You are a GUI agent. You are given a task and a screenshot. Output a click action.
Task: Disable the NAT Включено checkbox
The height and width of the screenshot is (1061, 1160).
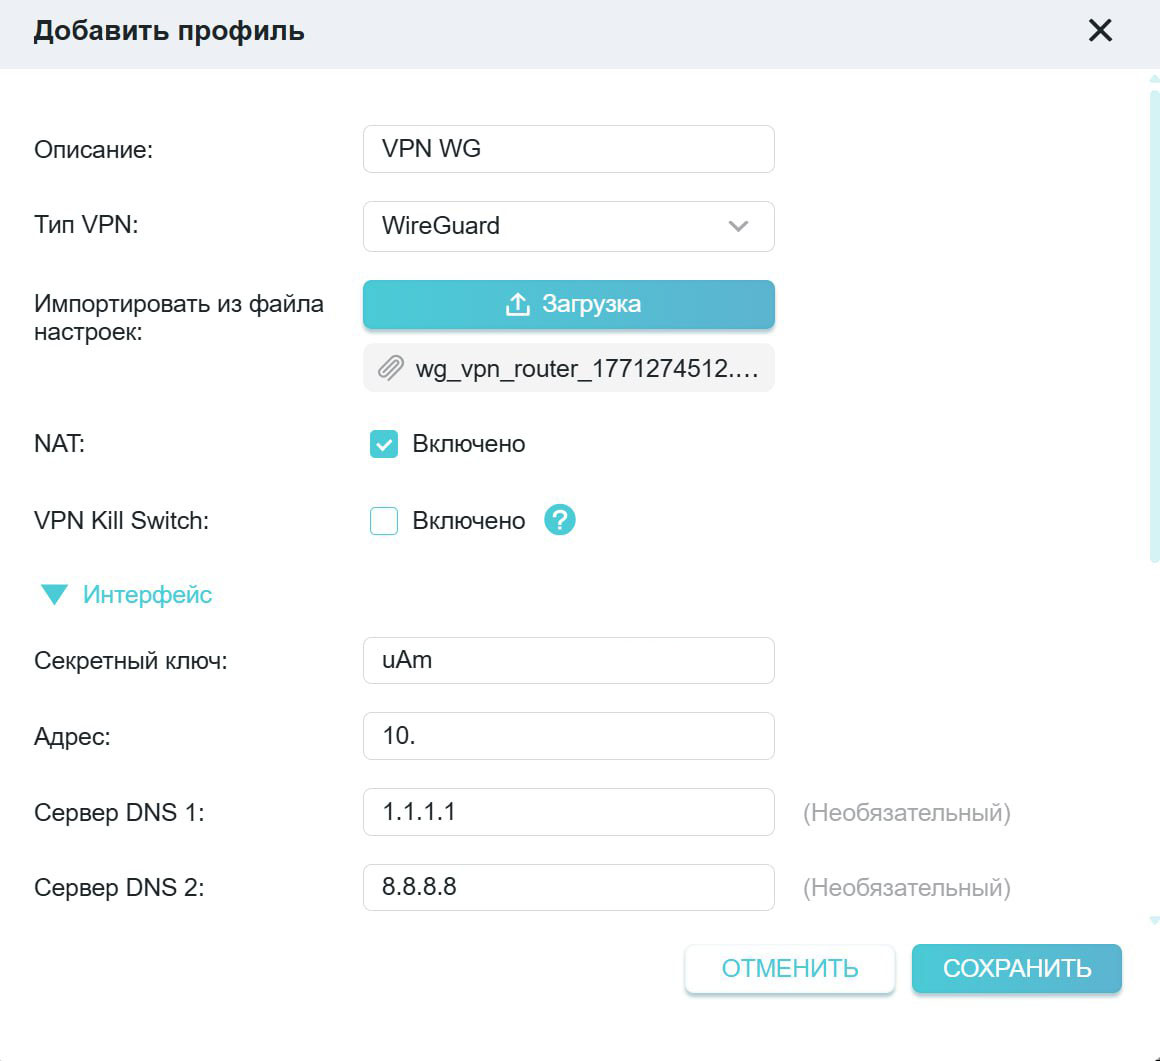(x=384, y=444)
